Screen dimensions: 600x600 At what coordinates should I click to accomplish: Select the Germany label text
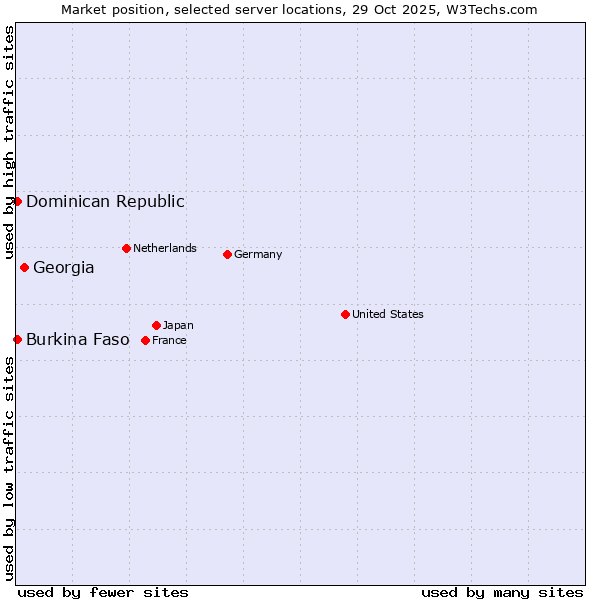(258, 254)
